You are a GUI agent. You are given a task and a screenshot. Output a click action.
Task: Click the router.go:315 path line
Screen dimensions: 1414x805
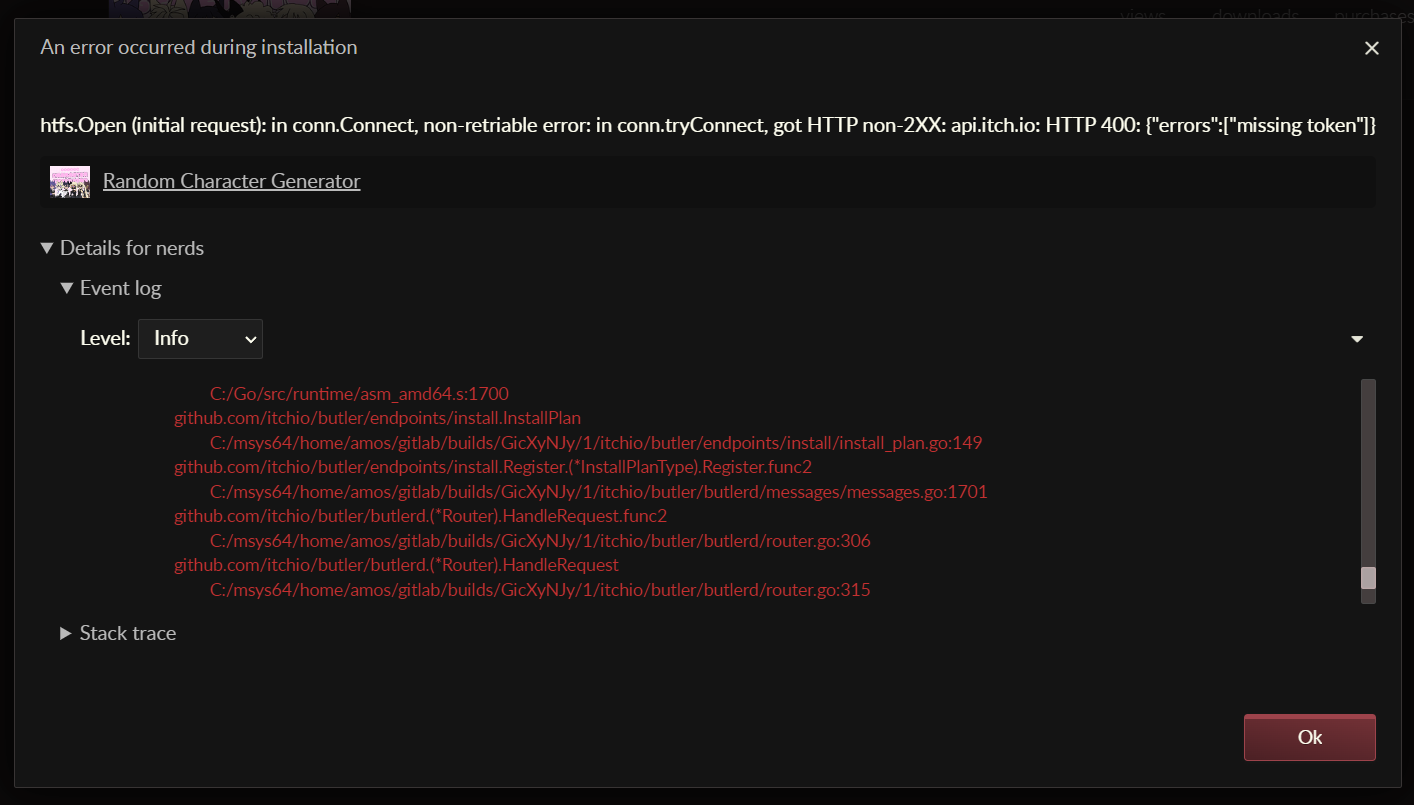[x=540, y=590]
